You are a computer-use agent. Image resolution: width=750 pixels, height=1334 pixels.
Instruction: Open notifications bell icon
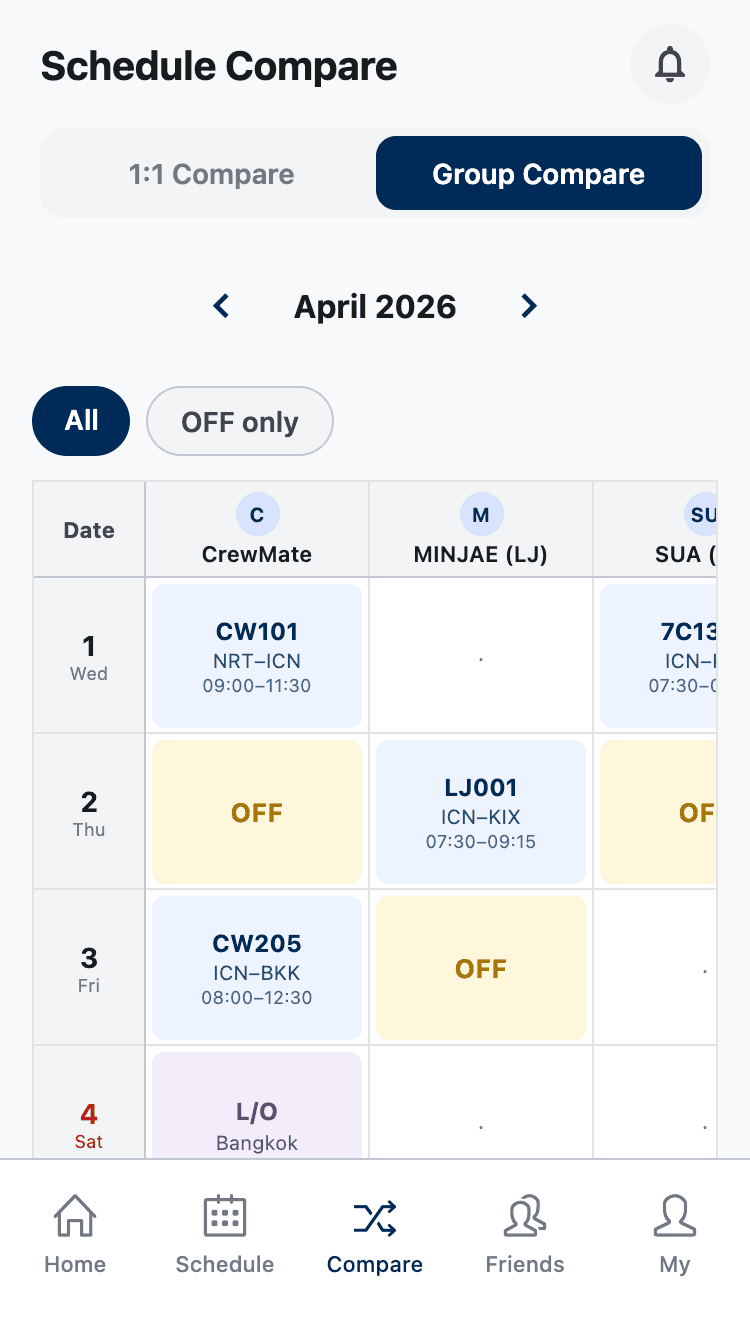tap(669, 65)
